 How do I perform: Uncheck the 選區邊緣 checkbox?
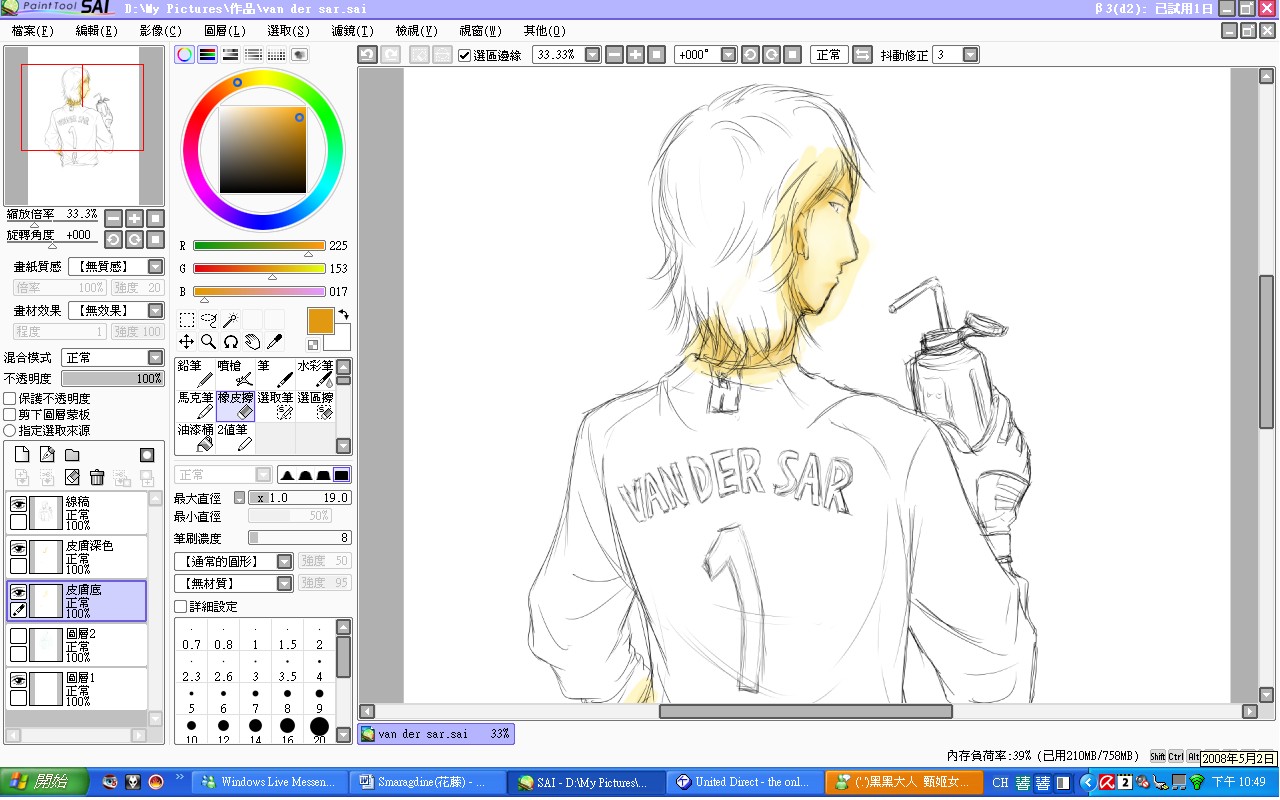point(465,55)
